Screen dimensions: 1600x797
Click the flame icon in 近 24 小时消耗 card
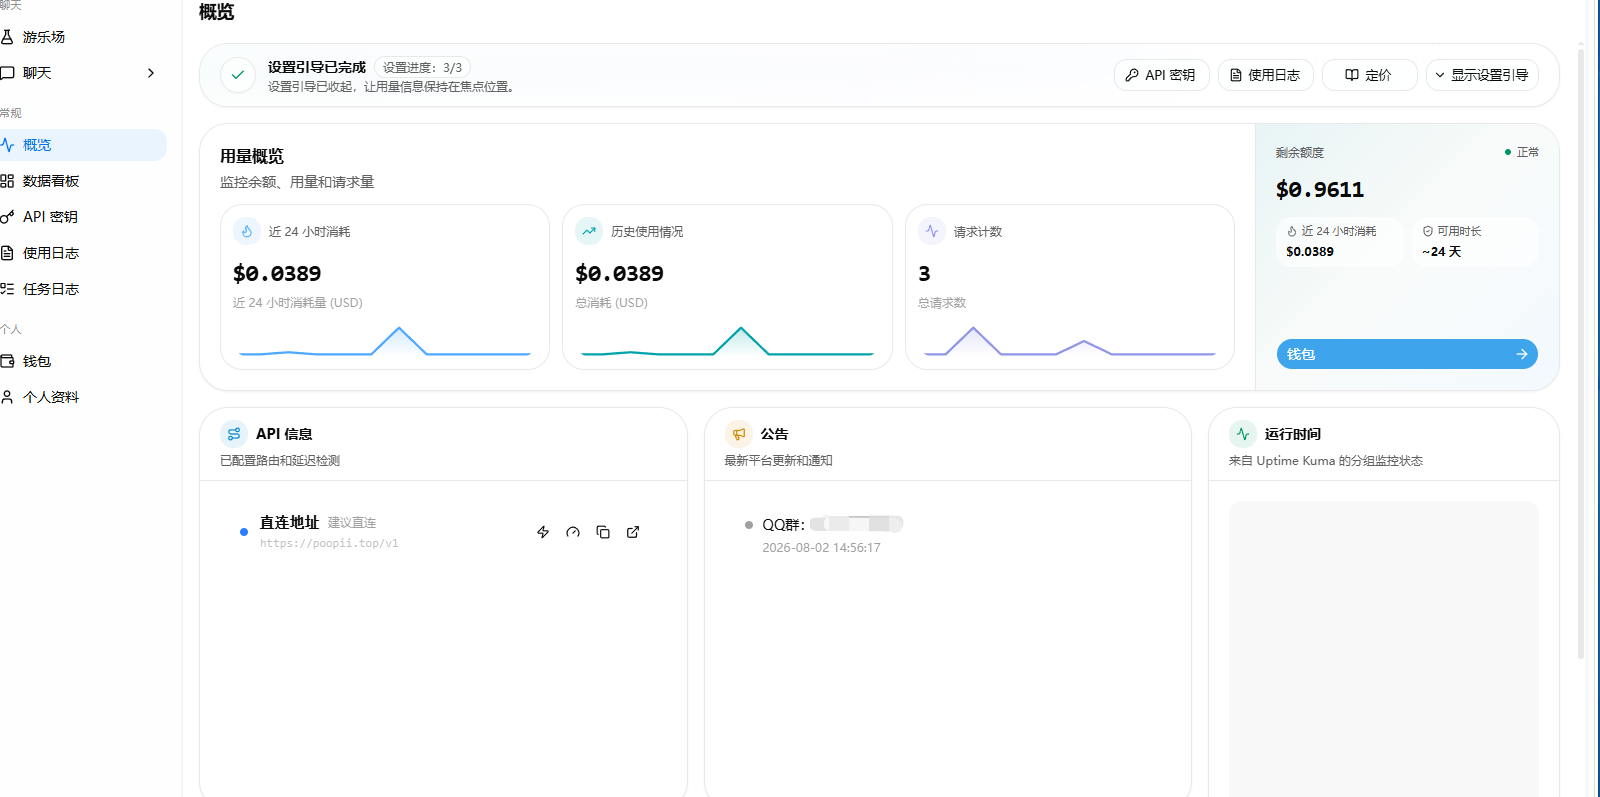[247, 231]
